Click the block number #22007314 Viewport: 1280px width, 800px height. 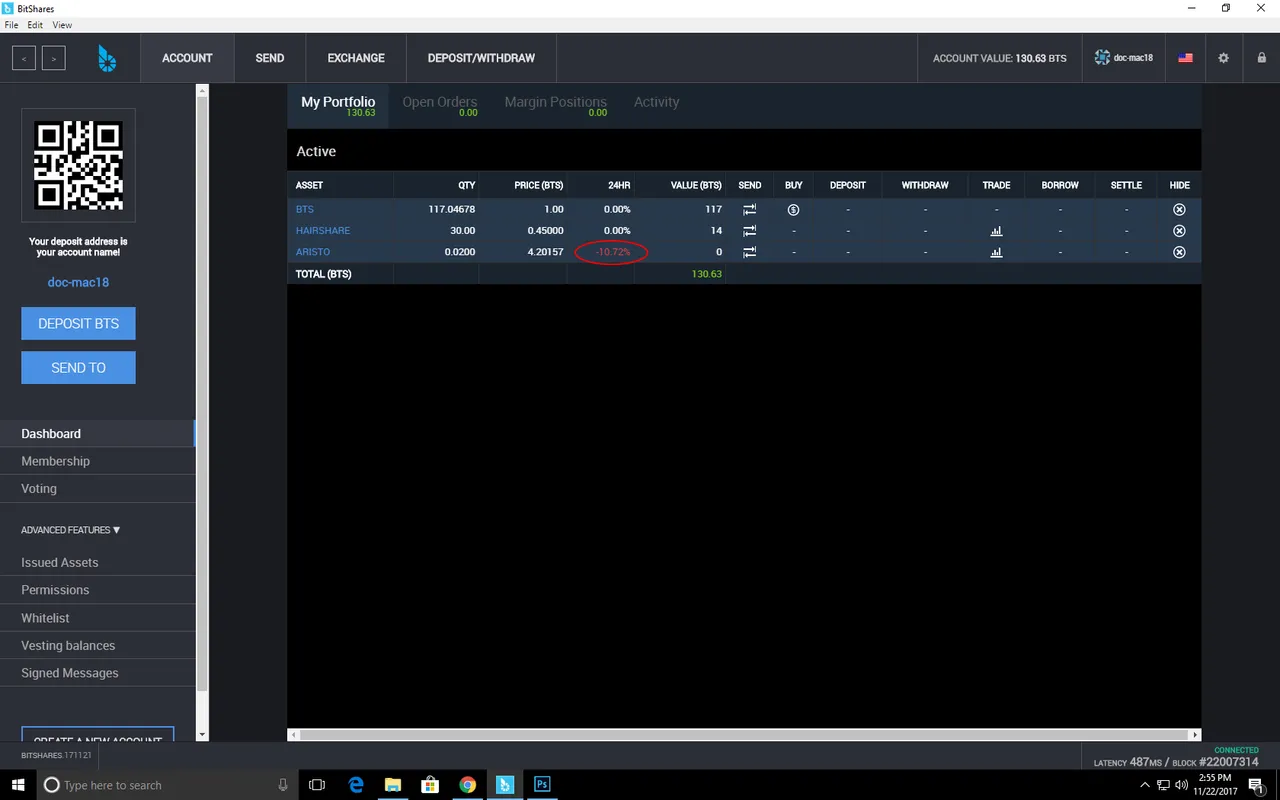pyautogui.click(x=1229, y=762)
